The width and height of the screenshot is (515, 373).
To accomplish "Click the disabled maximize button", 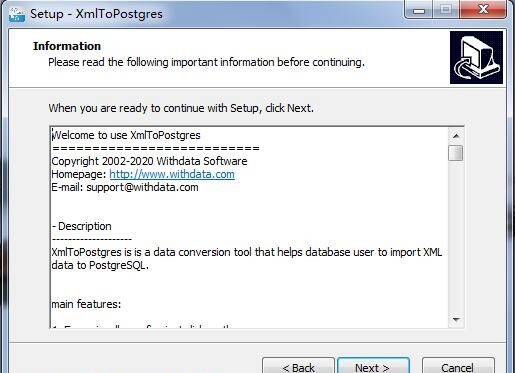I will coord(446,10).
